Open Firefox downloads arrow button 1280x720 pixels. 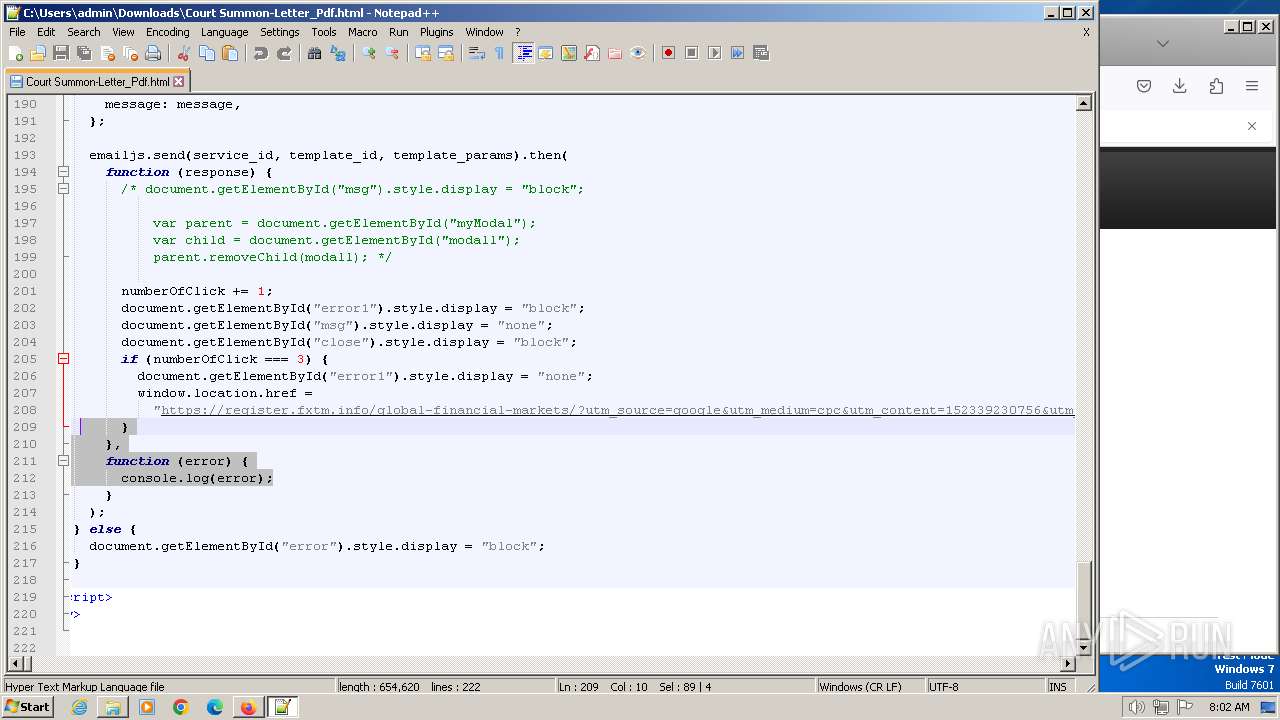pos(1180,86)
